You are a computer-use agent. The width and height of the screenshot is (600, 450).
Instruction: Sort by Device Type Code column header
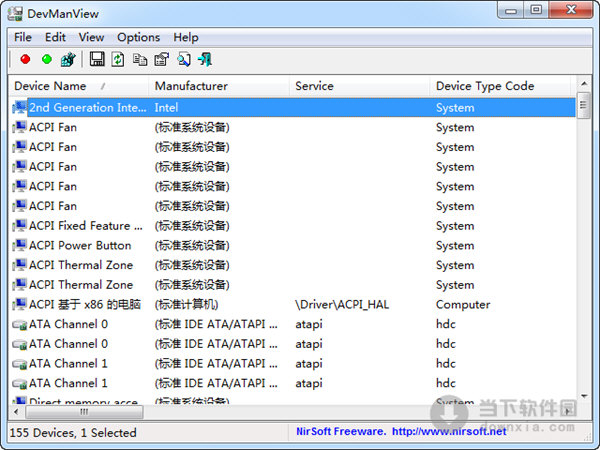[x=500, y=86]
